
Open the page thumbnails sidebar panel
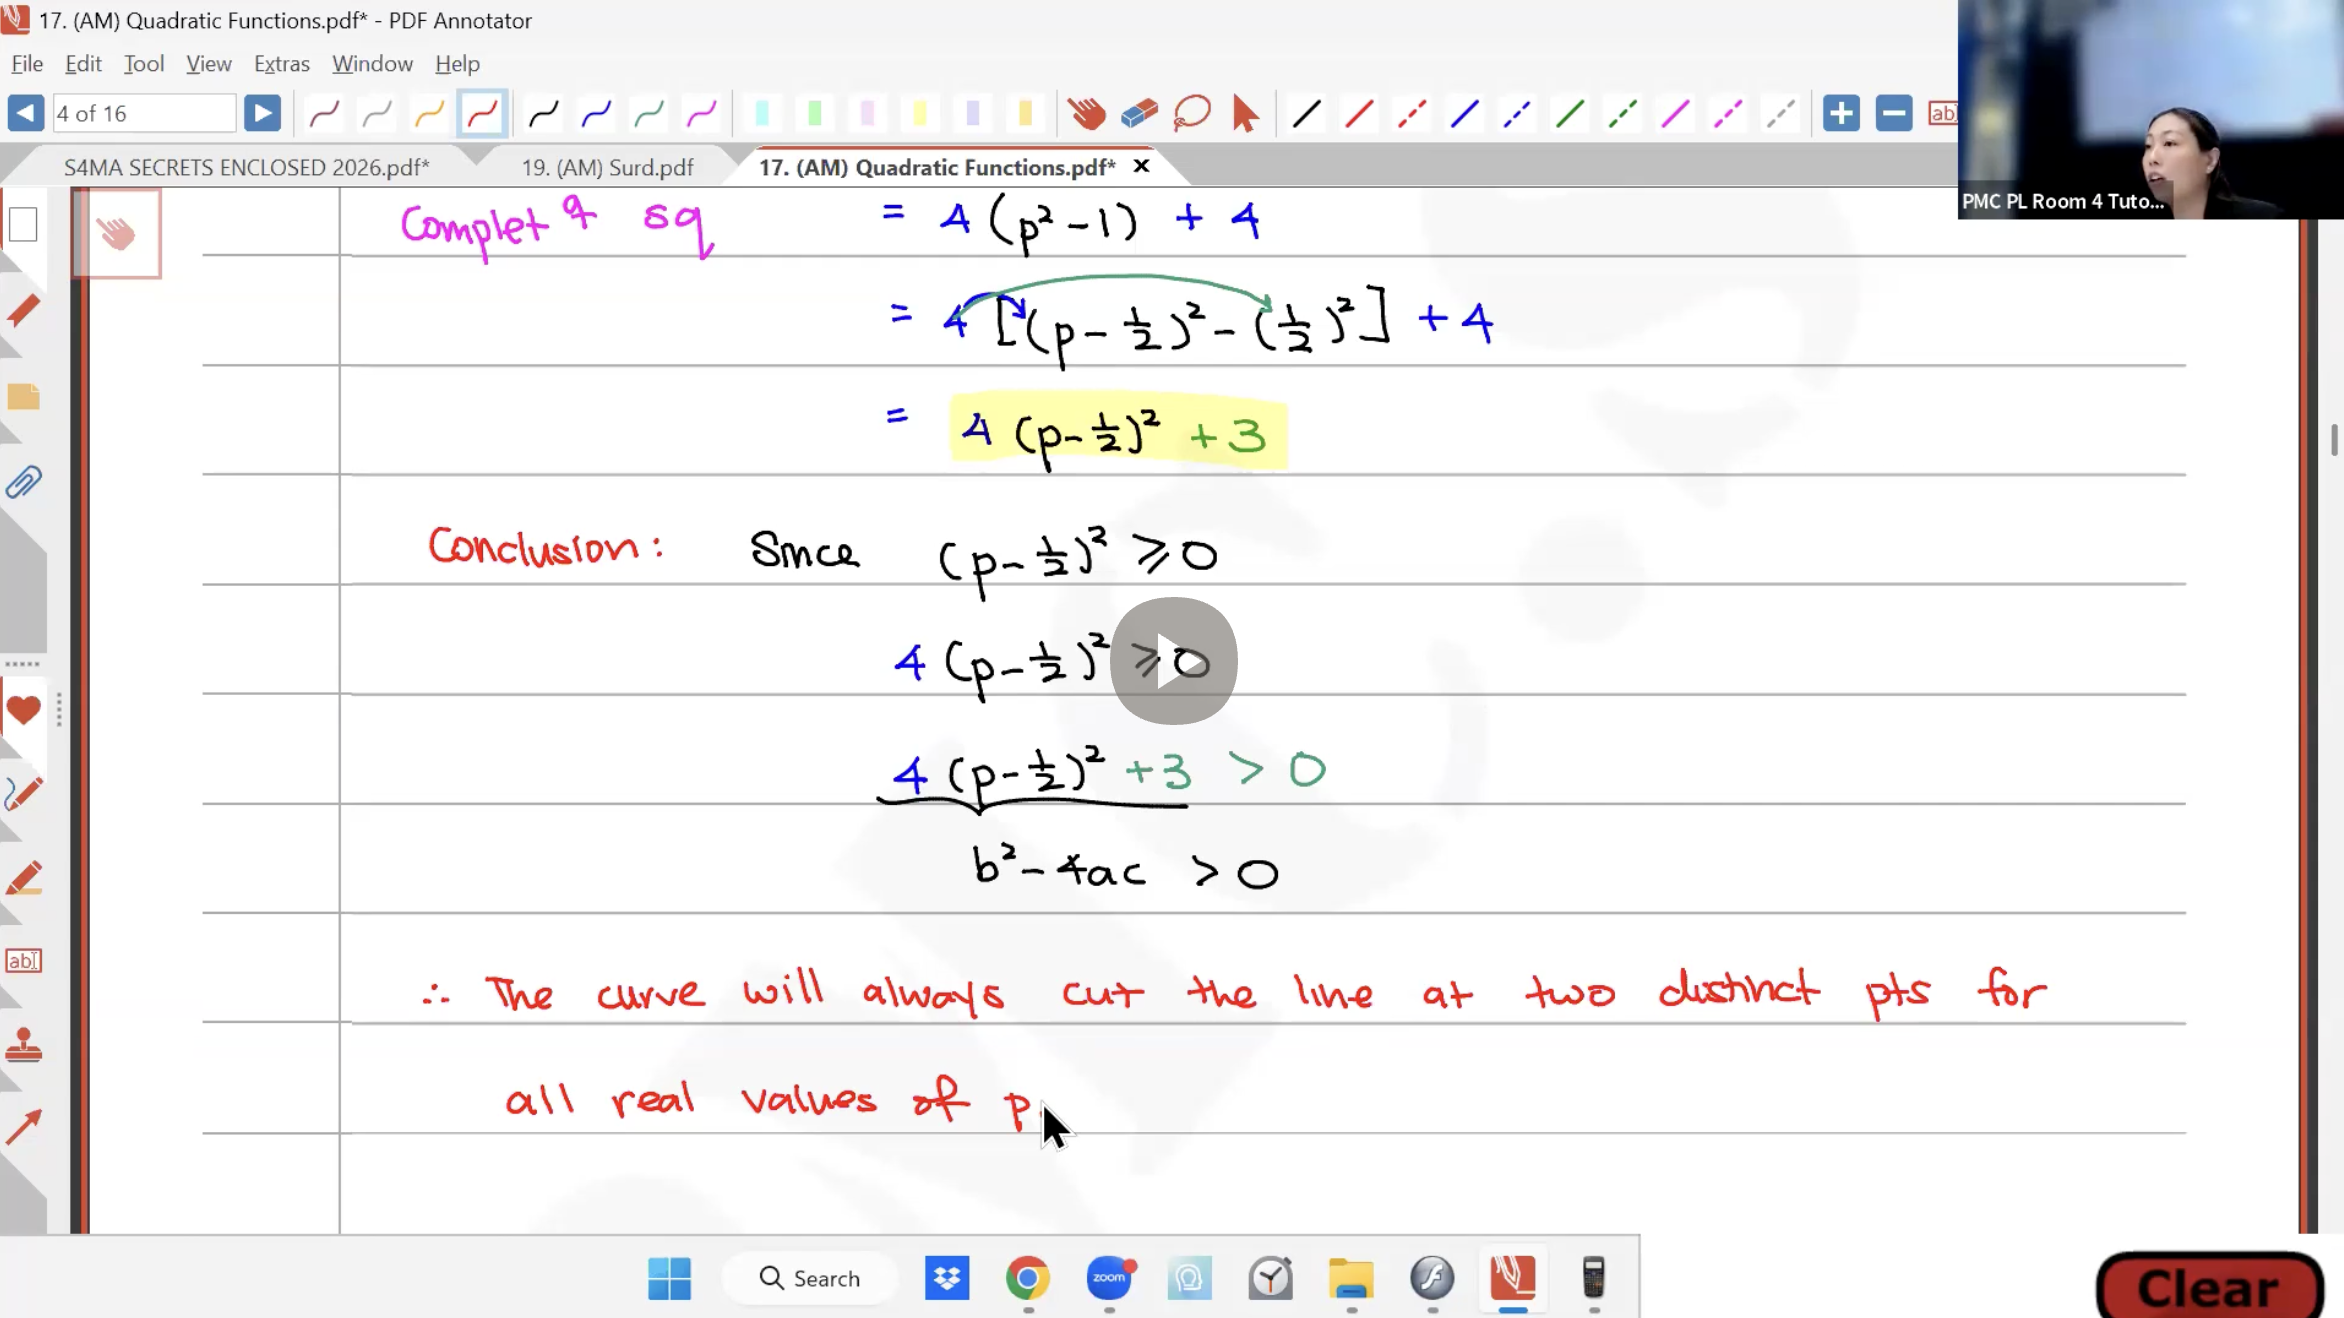coord(23,224)
